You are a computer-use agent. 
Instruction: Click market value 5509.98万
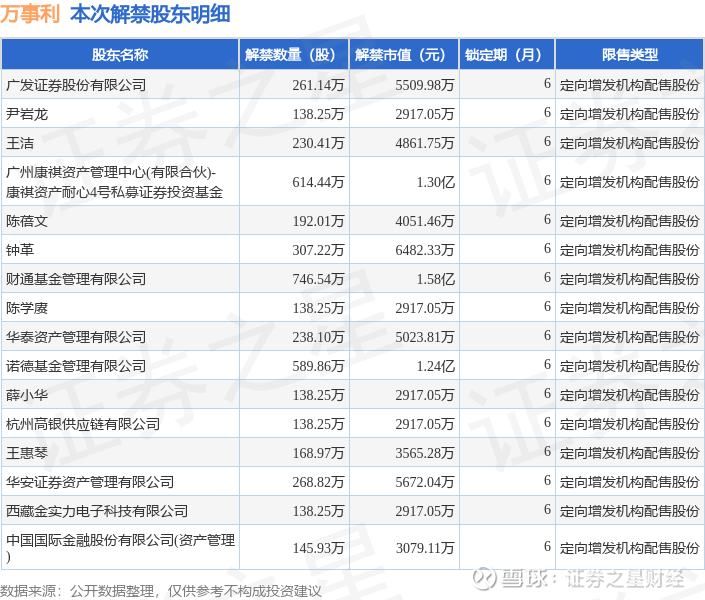coord(425,85)
